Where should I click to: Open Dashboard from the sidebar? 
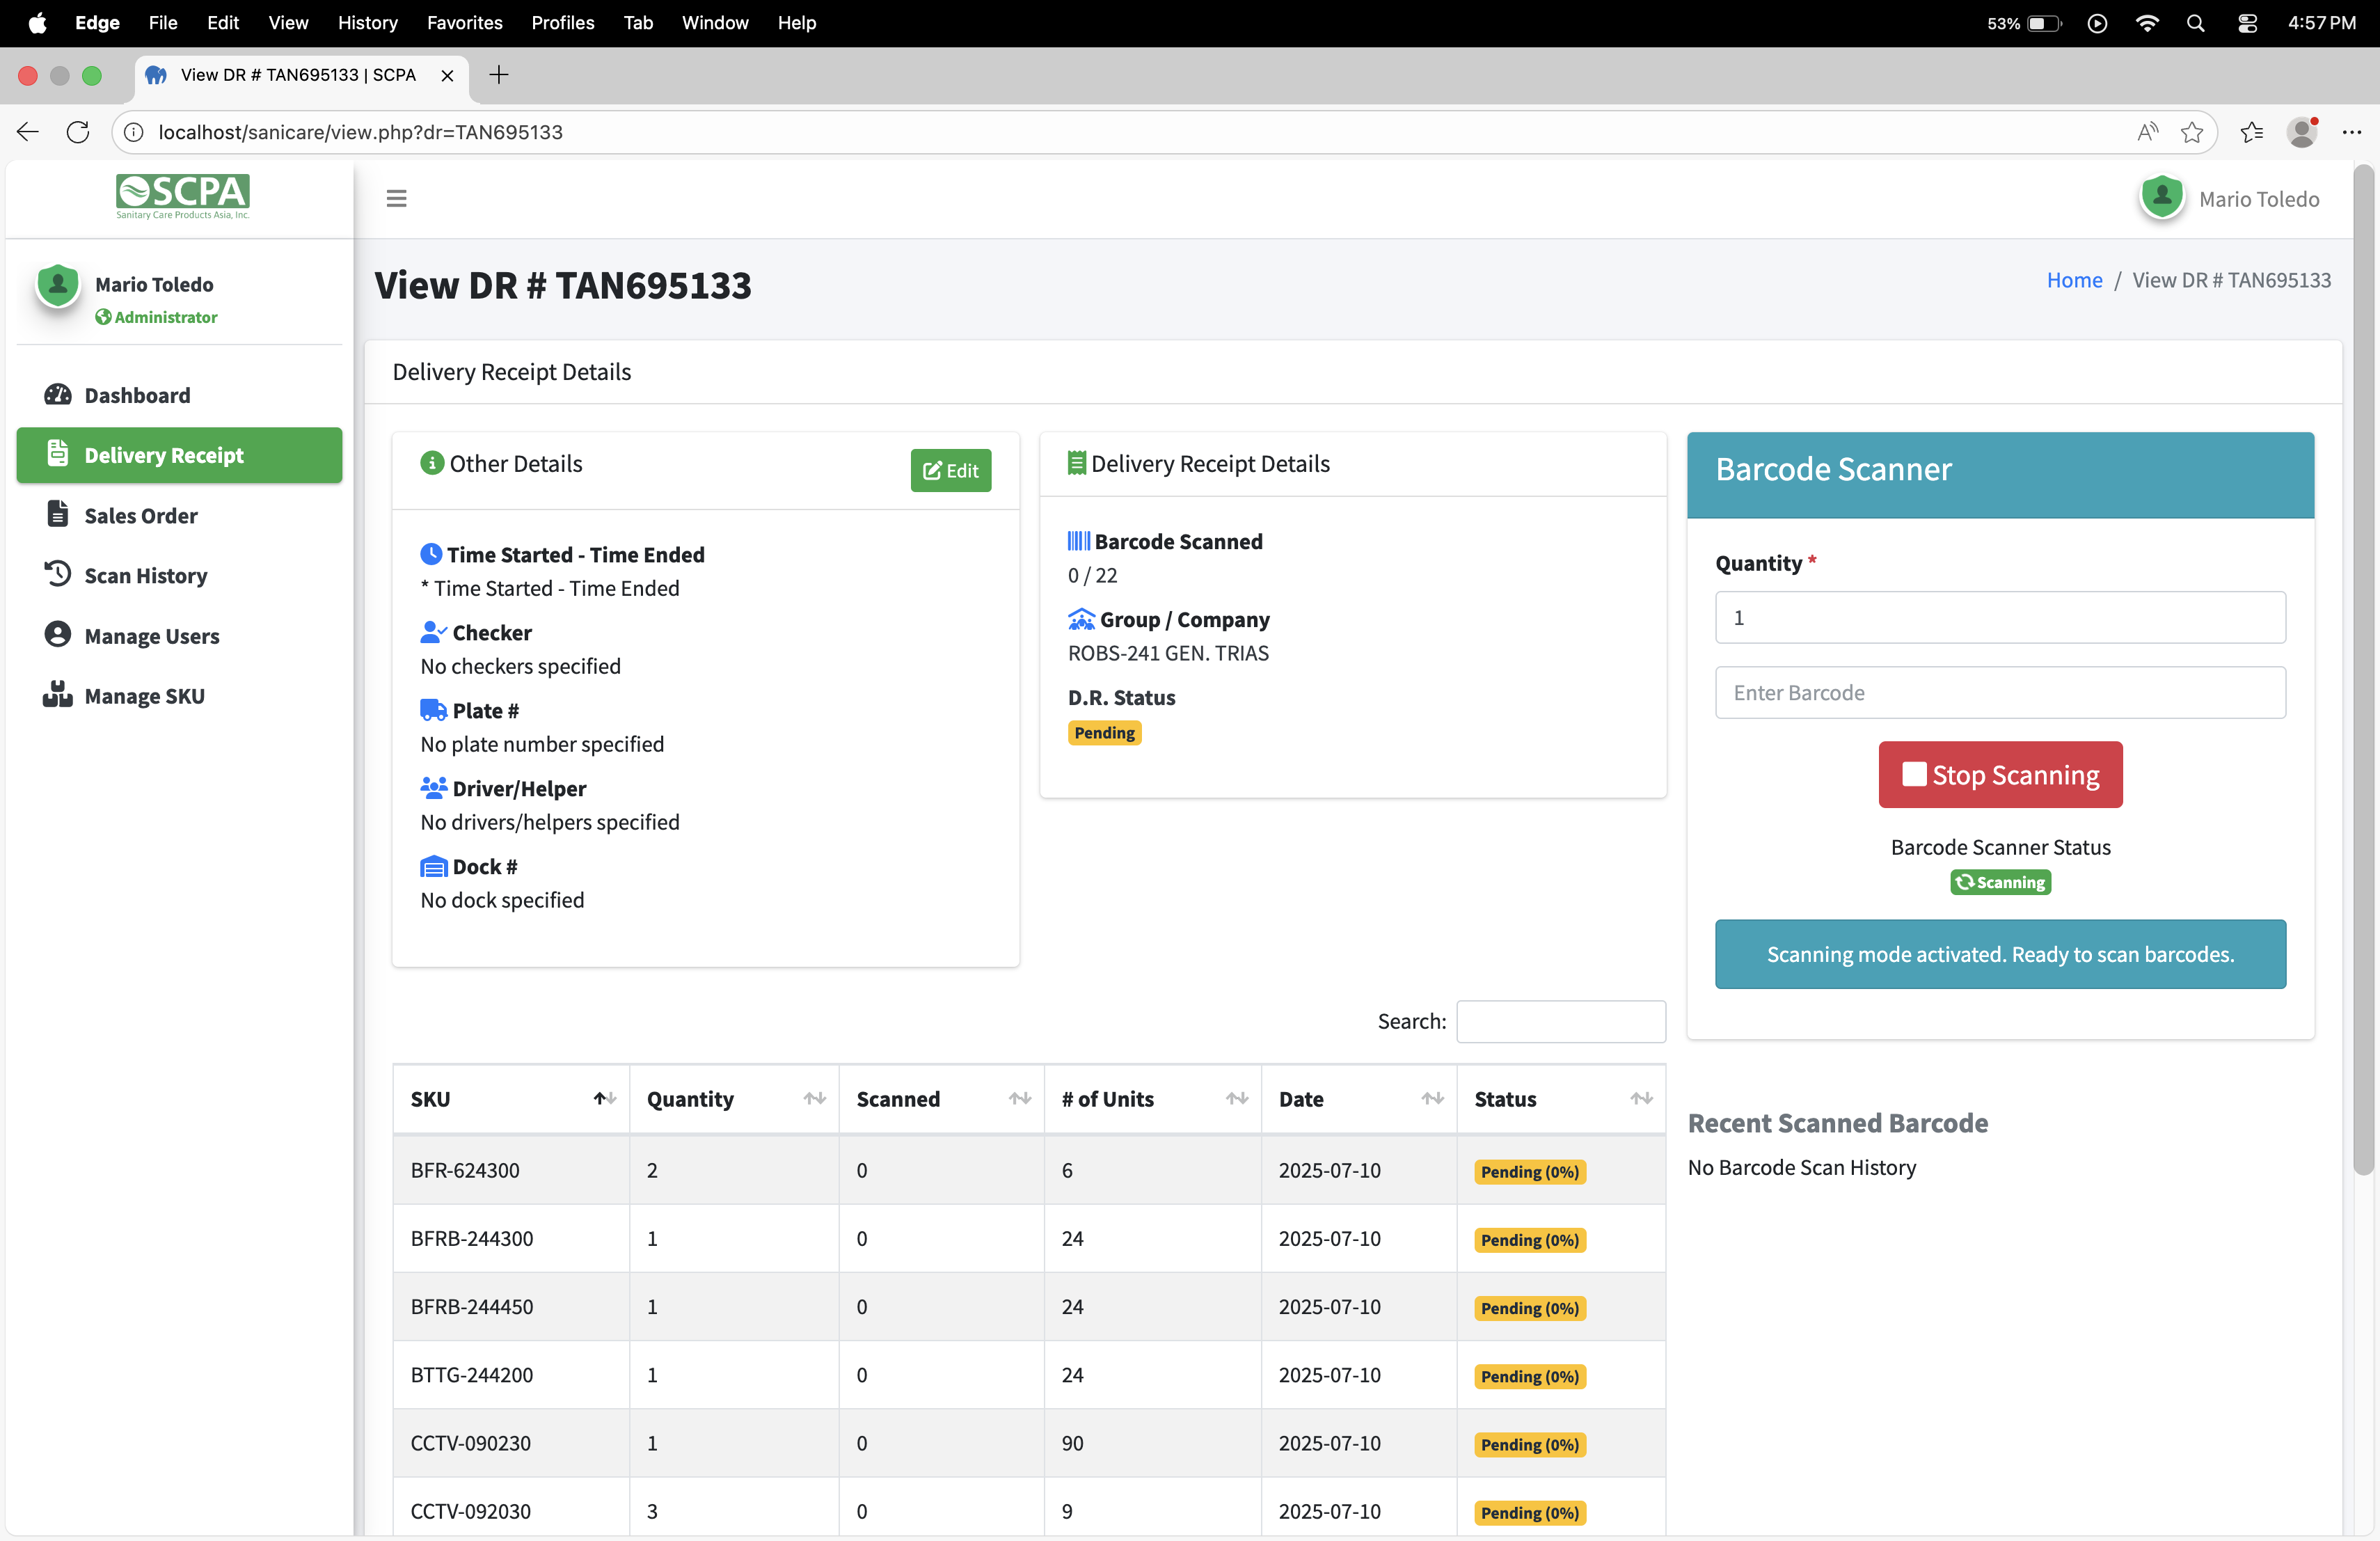(137, 395)
